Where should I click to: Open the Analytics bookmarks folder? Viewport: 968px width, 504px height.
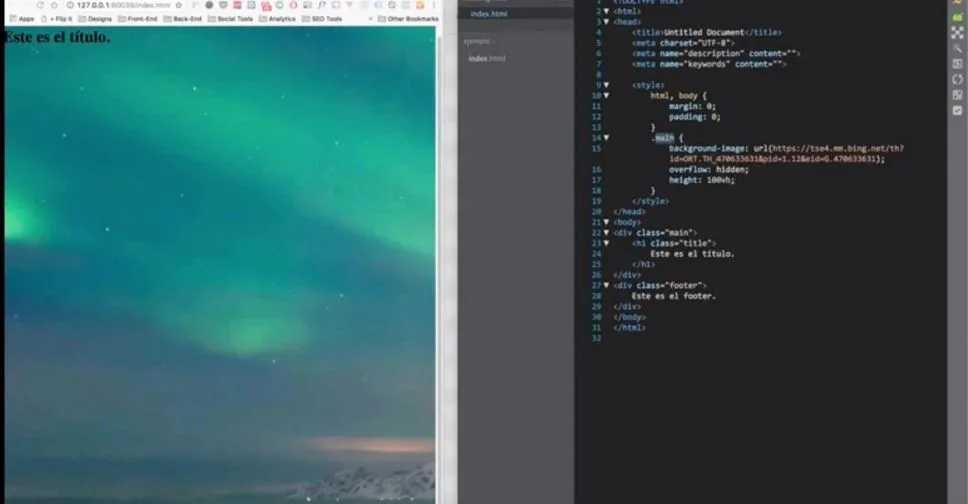(277, 19)
